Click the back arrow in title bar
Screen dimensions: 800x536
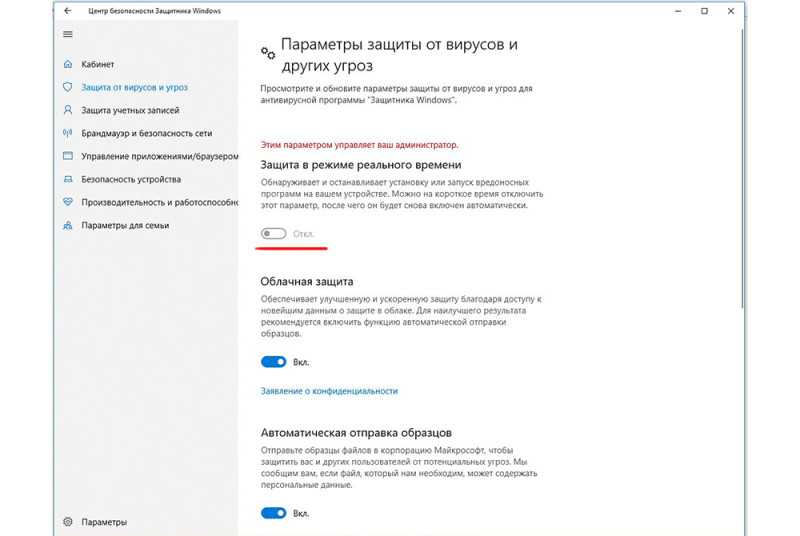point(68,11)
